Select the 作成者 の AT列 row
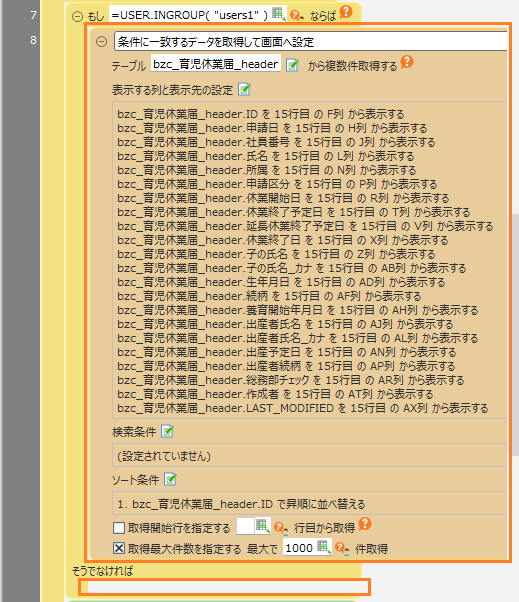Image resolution: width=519 pixels, height=602 pixels. 275,394
